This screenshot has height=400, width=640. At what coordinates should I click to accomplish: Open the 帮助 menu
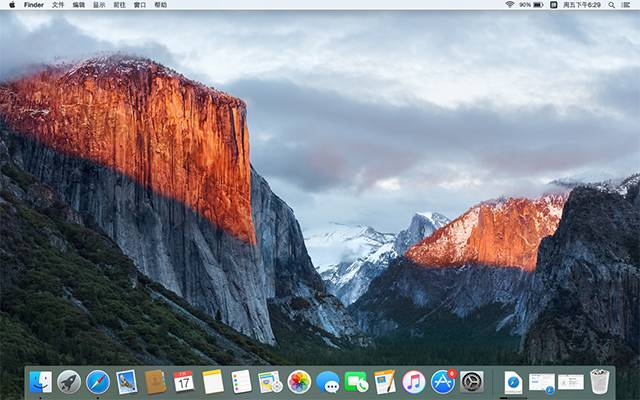click(x=161, y=5)
